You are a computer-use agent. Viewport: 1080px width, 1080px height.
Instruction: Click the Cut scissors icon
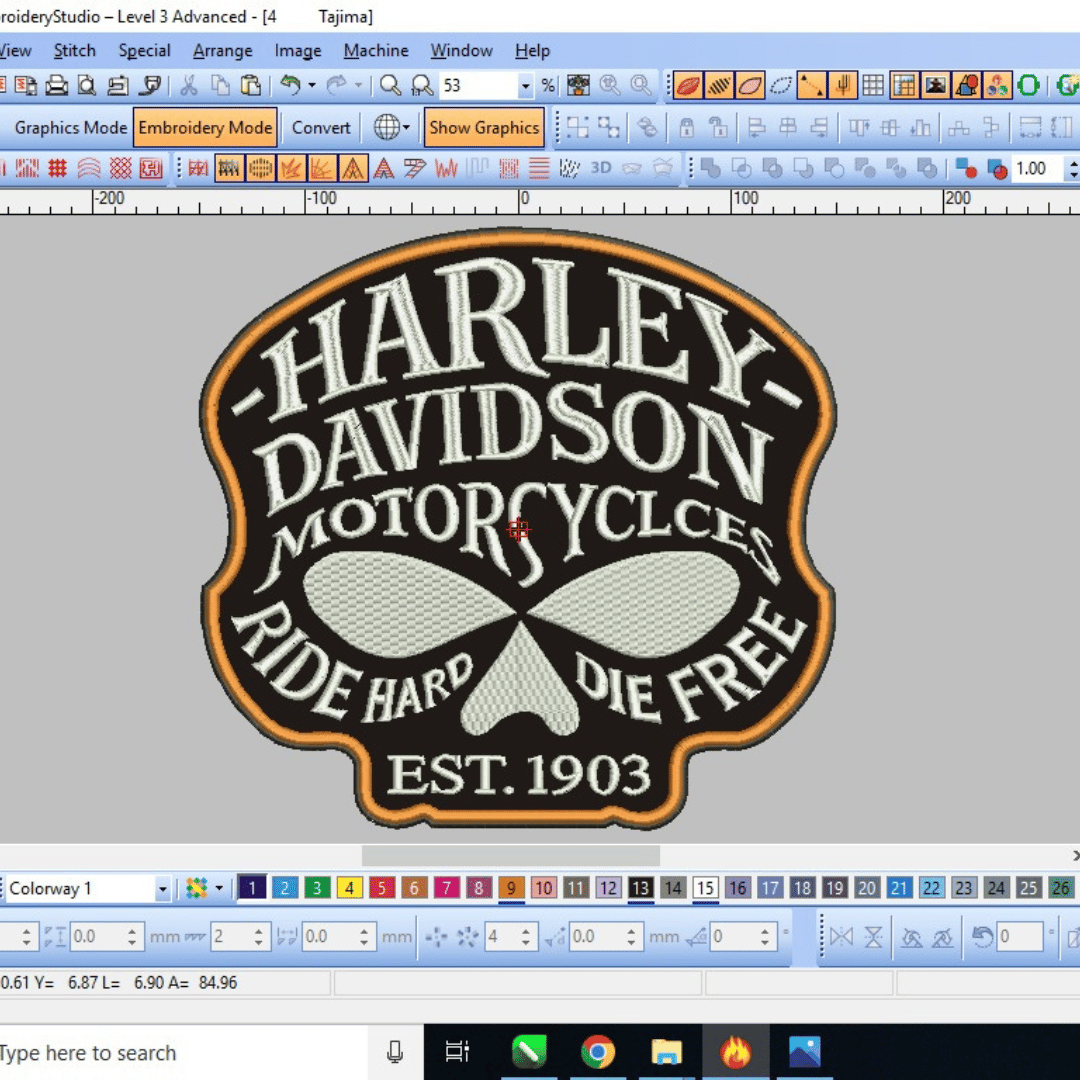pyautogui.click(x=189, y=85)
